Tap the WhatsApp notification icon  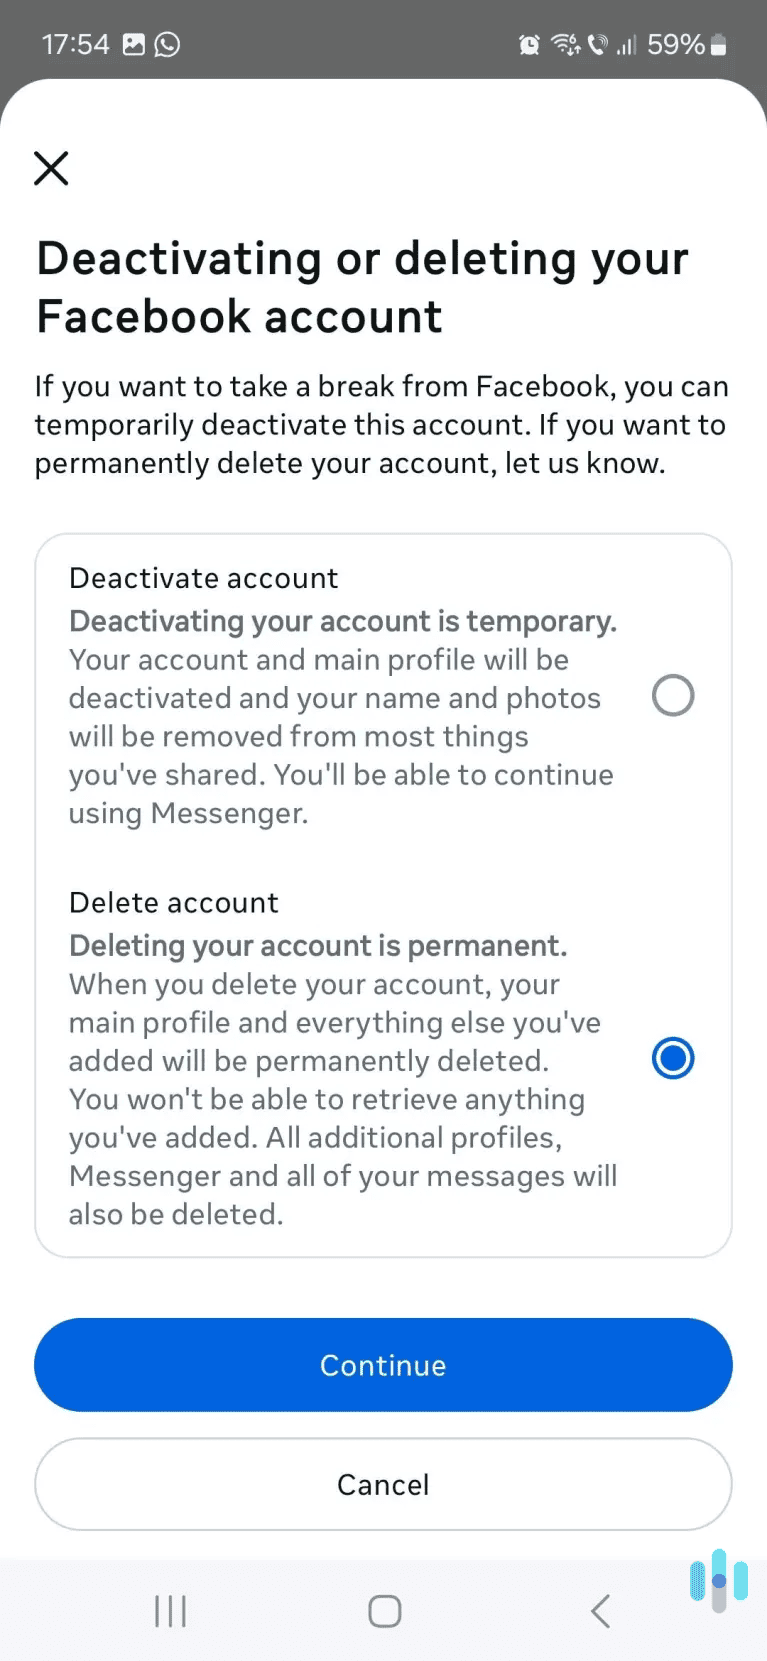(x=167, y=44)
